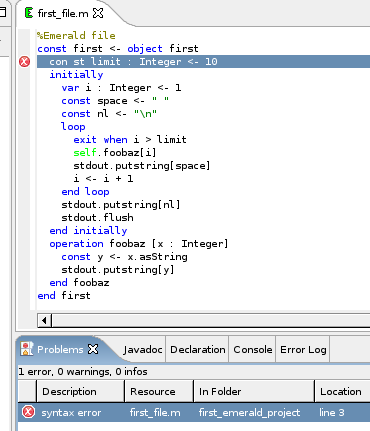Click the 'end foobaz' line
370x431 pixels.
[x=79, y=283]
